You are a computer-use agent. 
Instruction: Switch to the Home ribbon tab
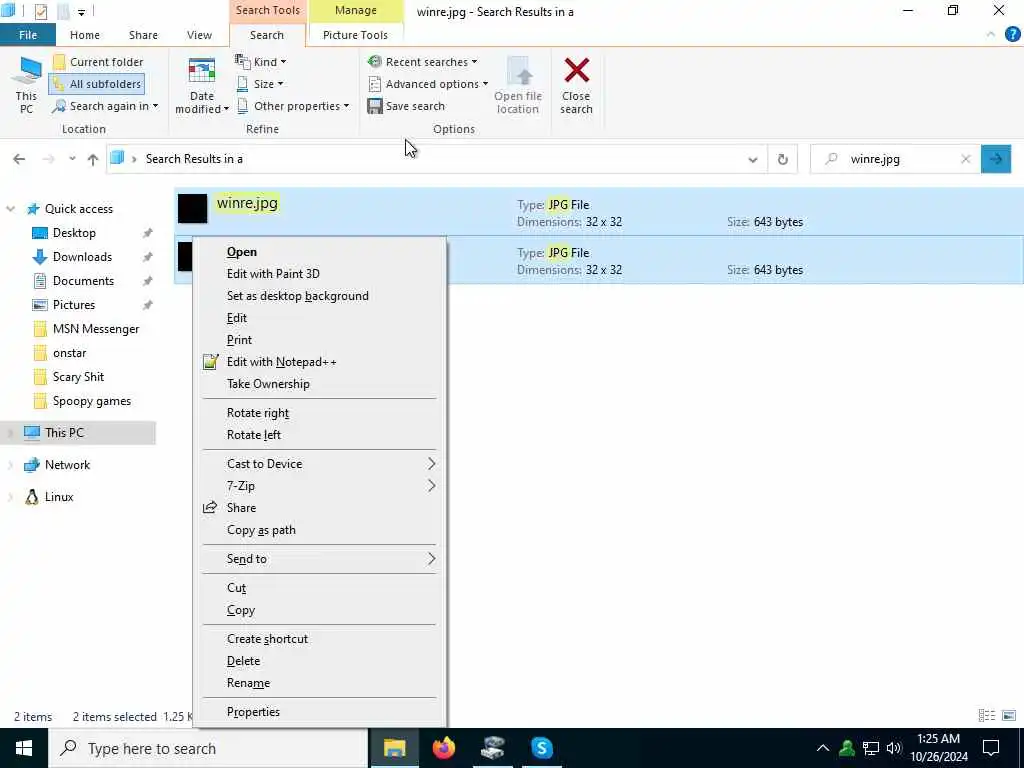(x=85, y=35)
